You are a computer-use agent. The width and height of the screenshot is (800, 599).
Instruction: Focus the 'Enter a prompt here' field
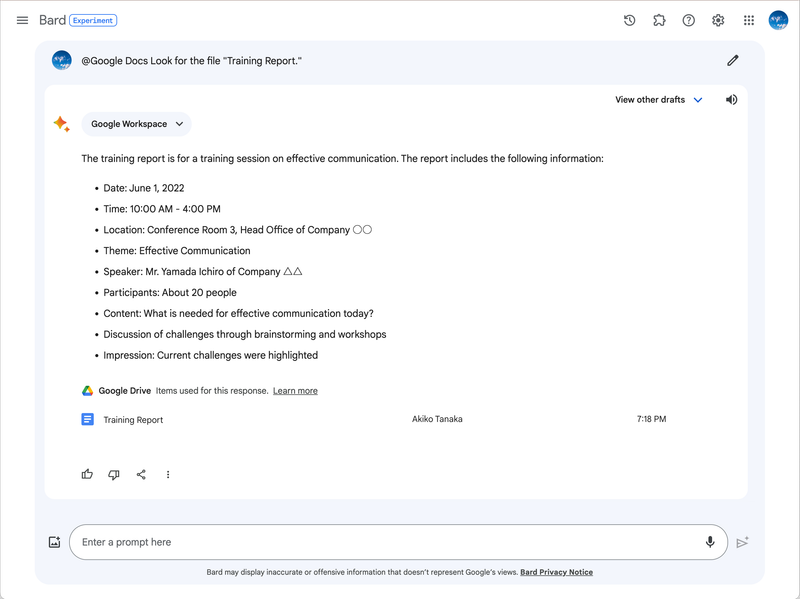398,542
